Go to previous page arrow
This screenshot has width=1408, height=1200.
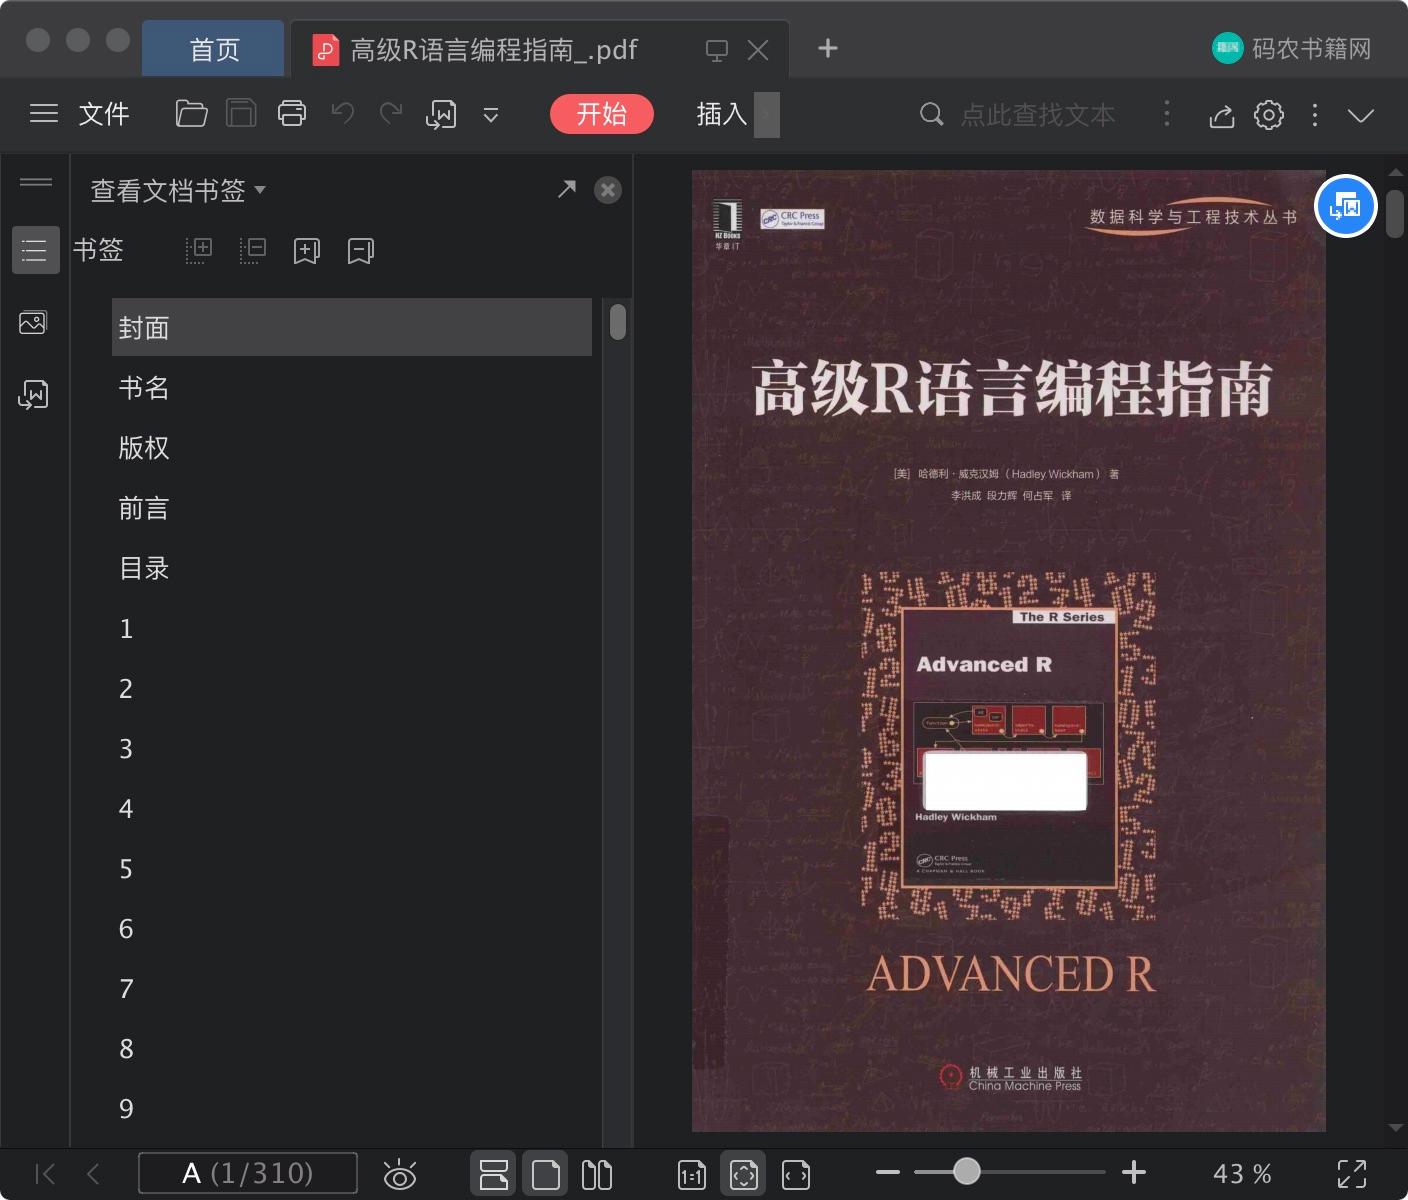tap(93, 1173)
